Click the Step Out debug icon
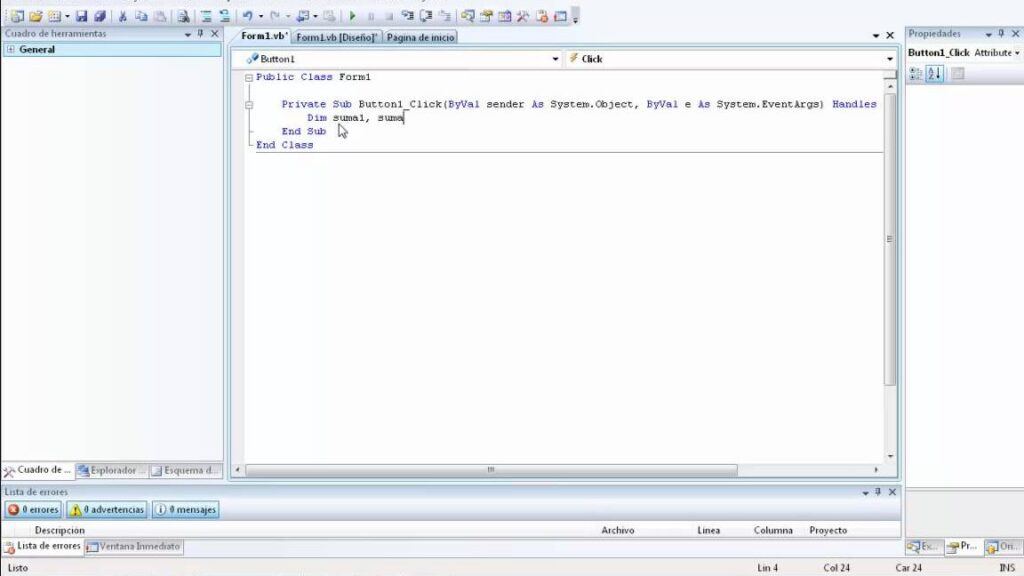Screen dimensions: 1024x576 pyautogui.click(x=445, y=16)
